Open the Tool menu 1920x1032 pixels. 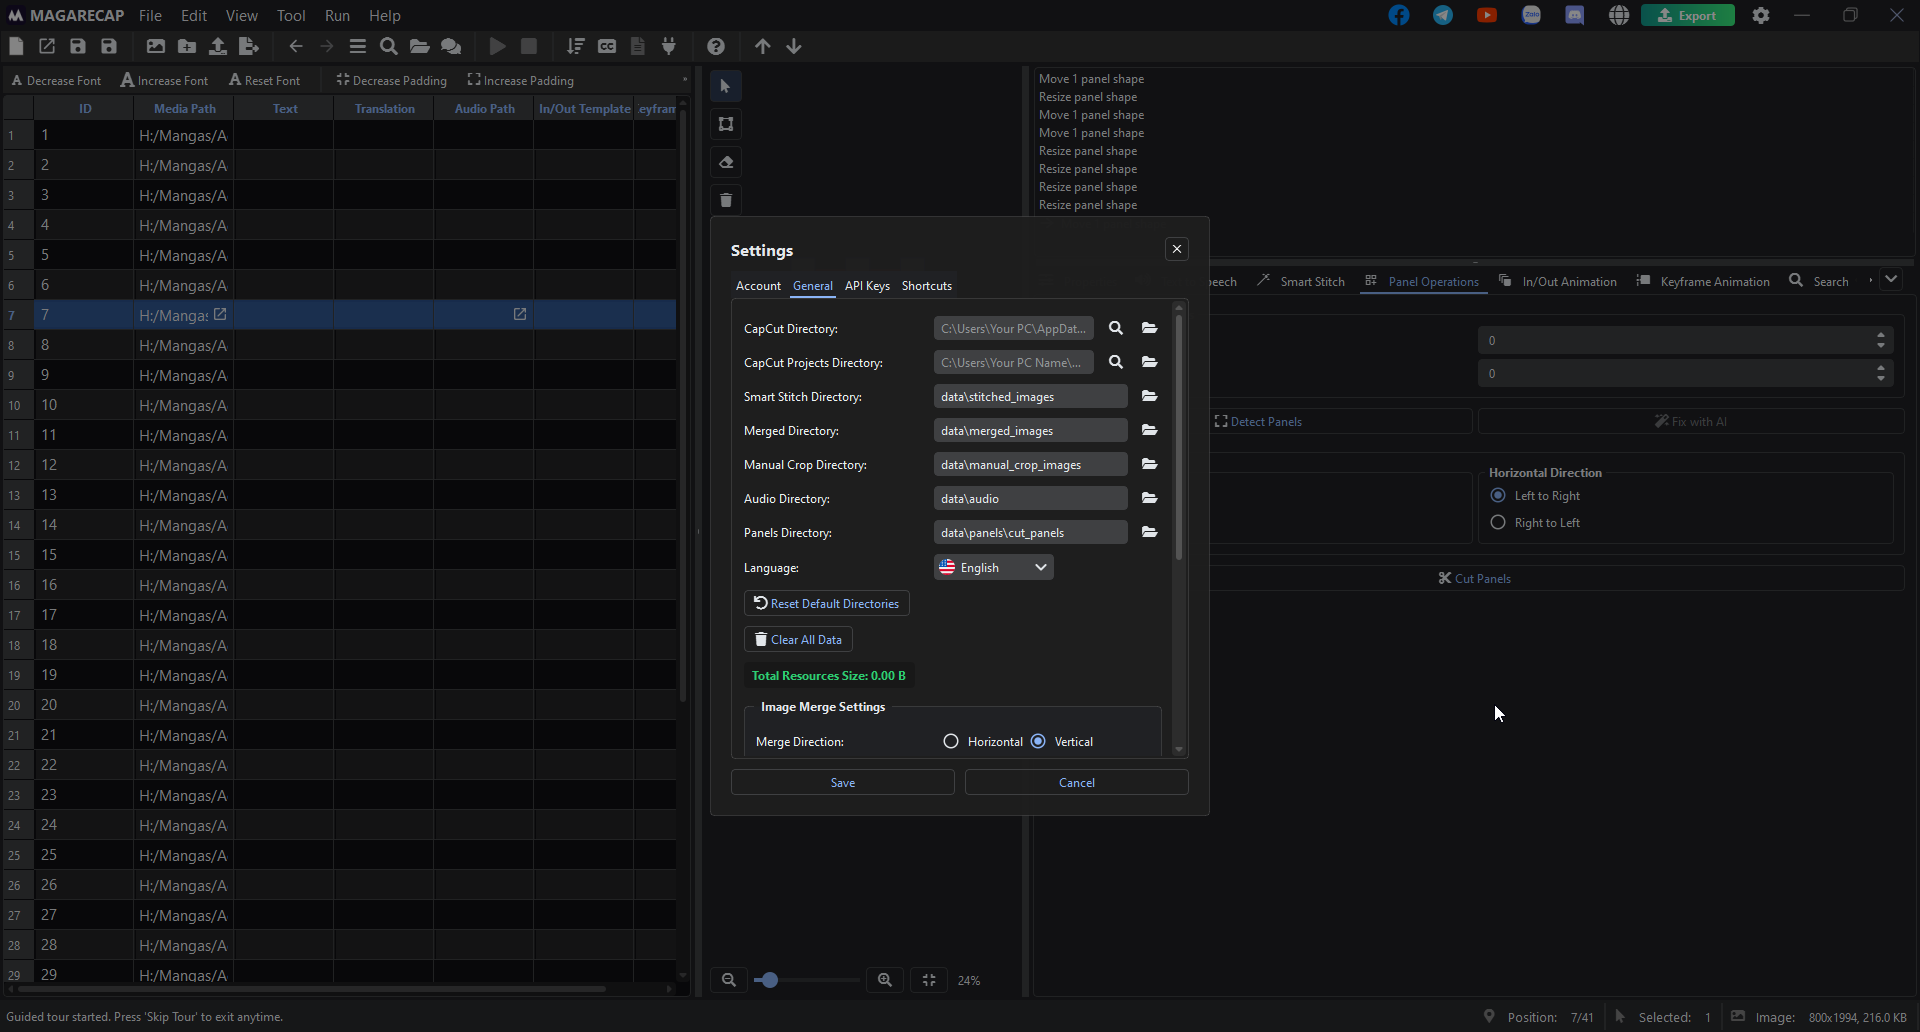(291, 15)
